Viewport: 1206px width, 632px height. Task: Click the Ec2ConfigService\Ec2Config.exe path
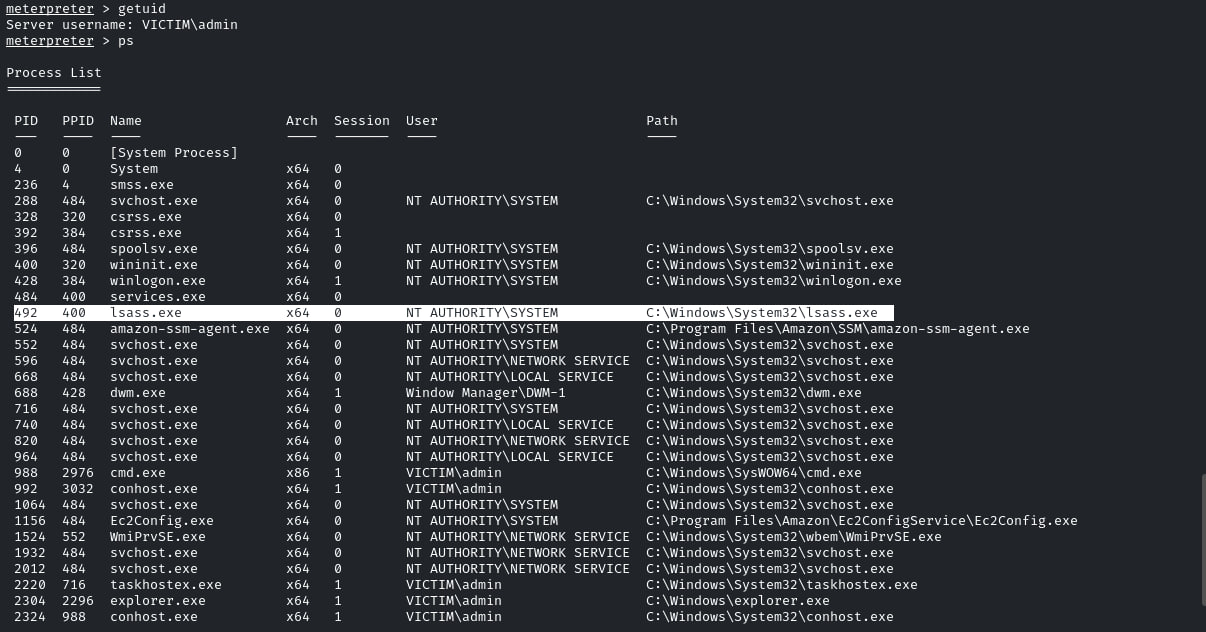click(862, 521)
